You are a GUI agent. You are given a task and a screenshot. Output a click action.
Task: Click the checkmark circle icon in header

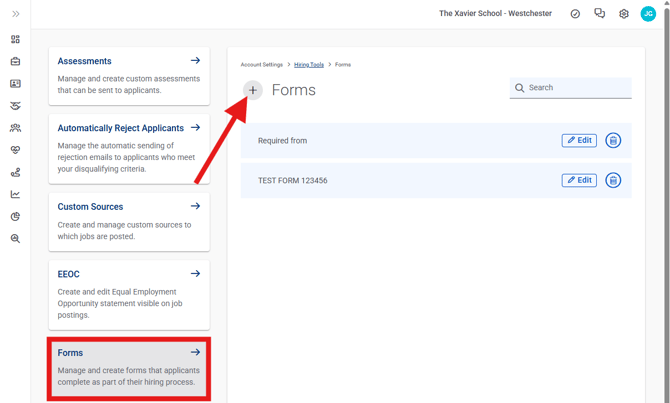[575, 14]
